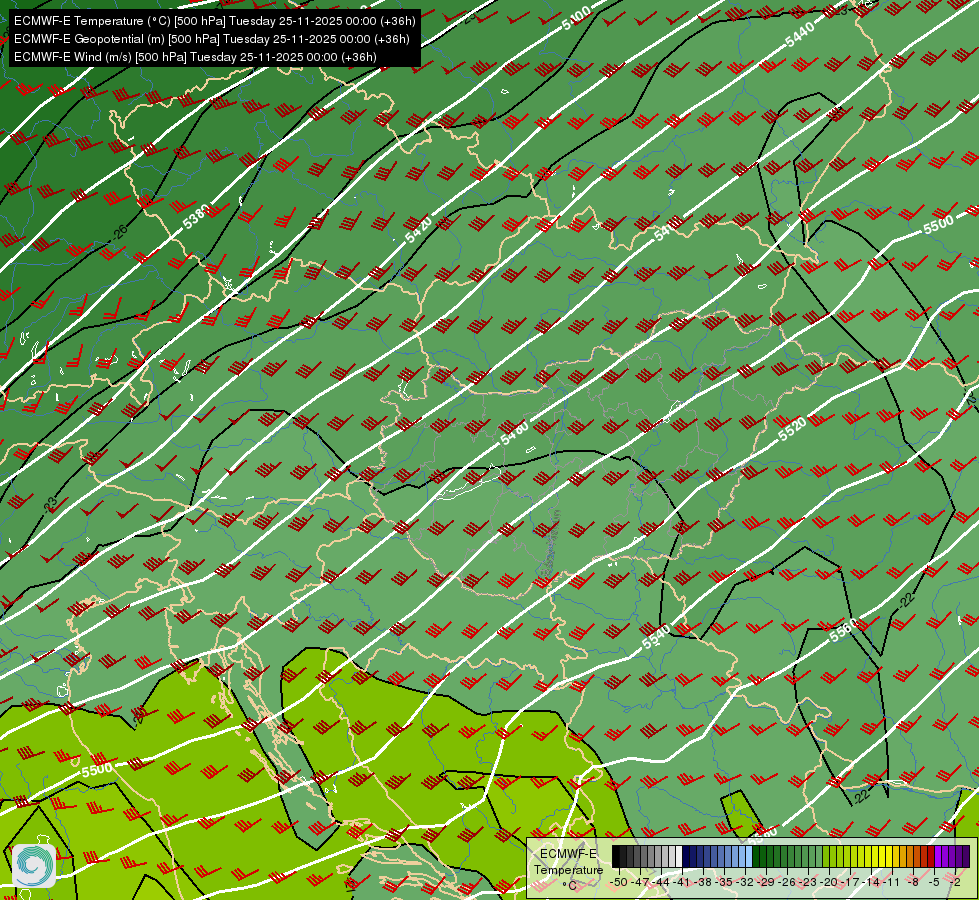Screen dimensions: 979x900
Task: Click the 5460 geopotential contour label
Action: 514,433
